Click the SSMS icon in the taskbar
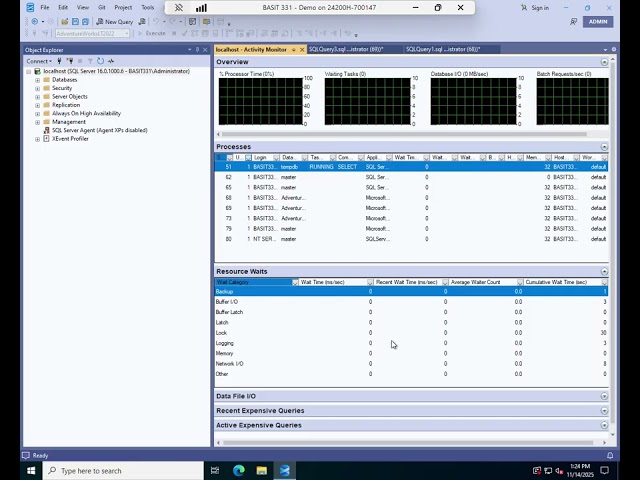 (284, 471)
